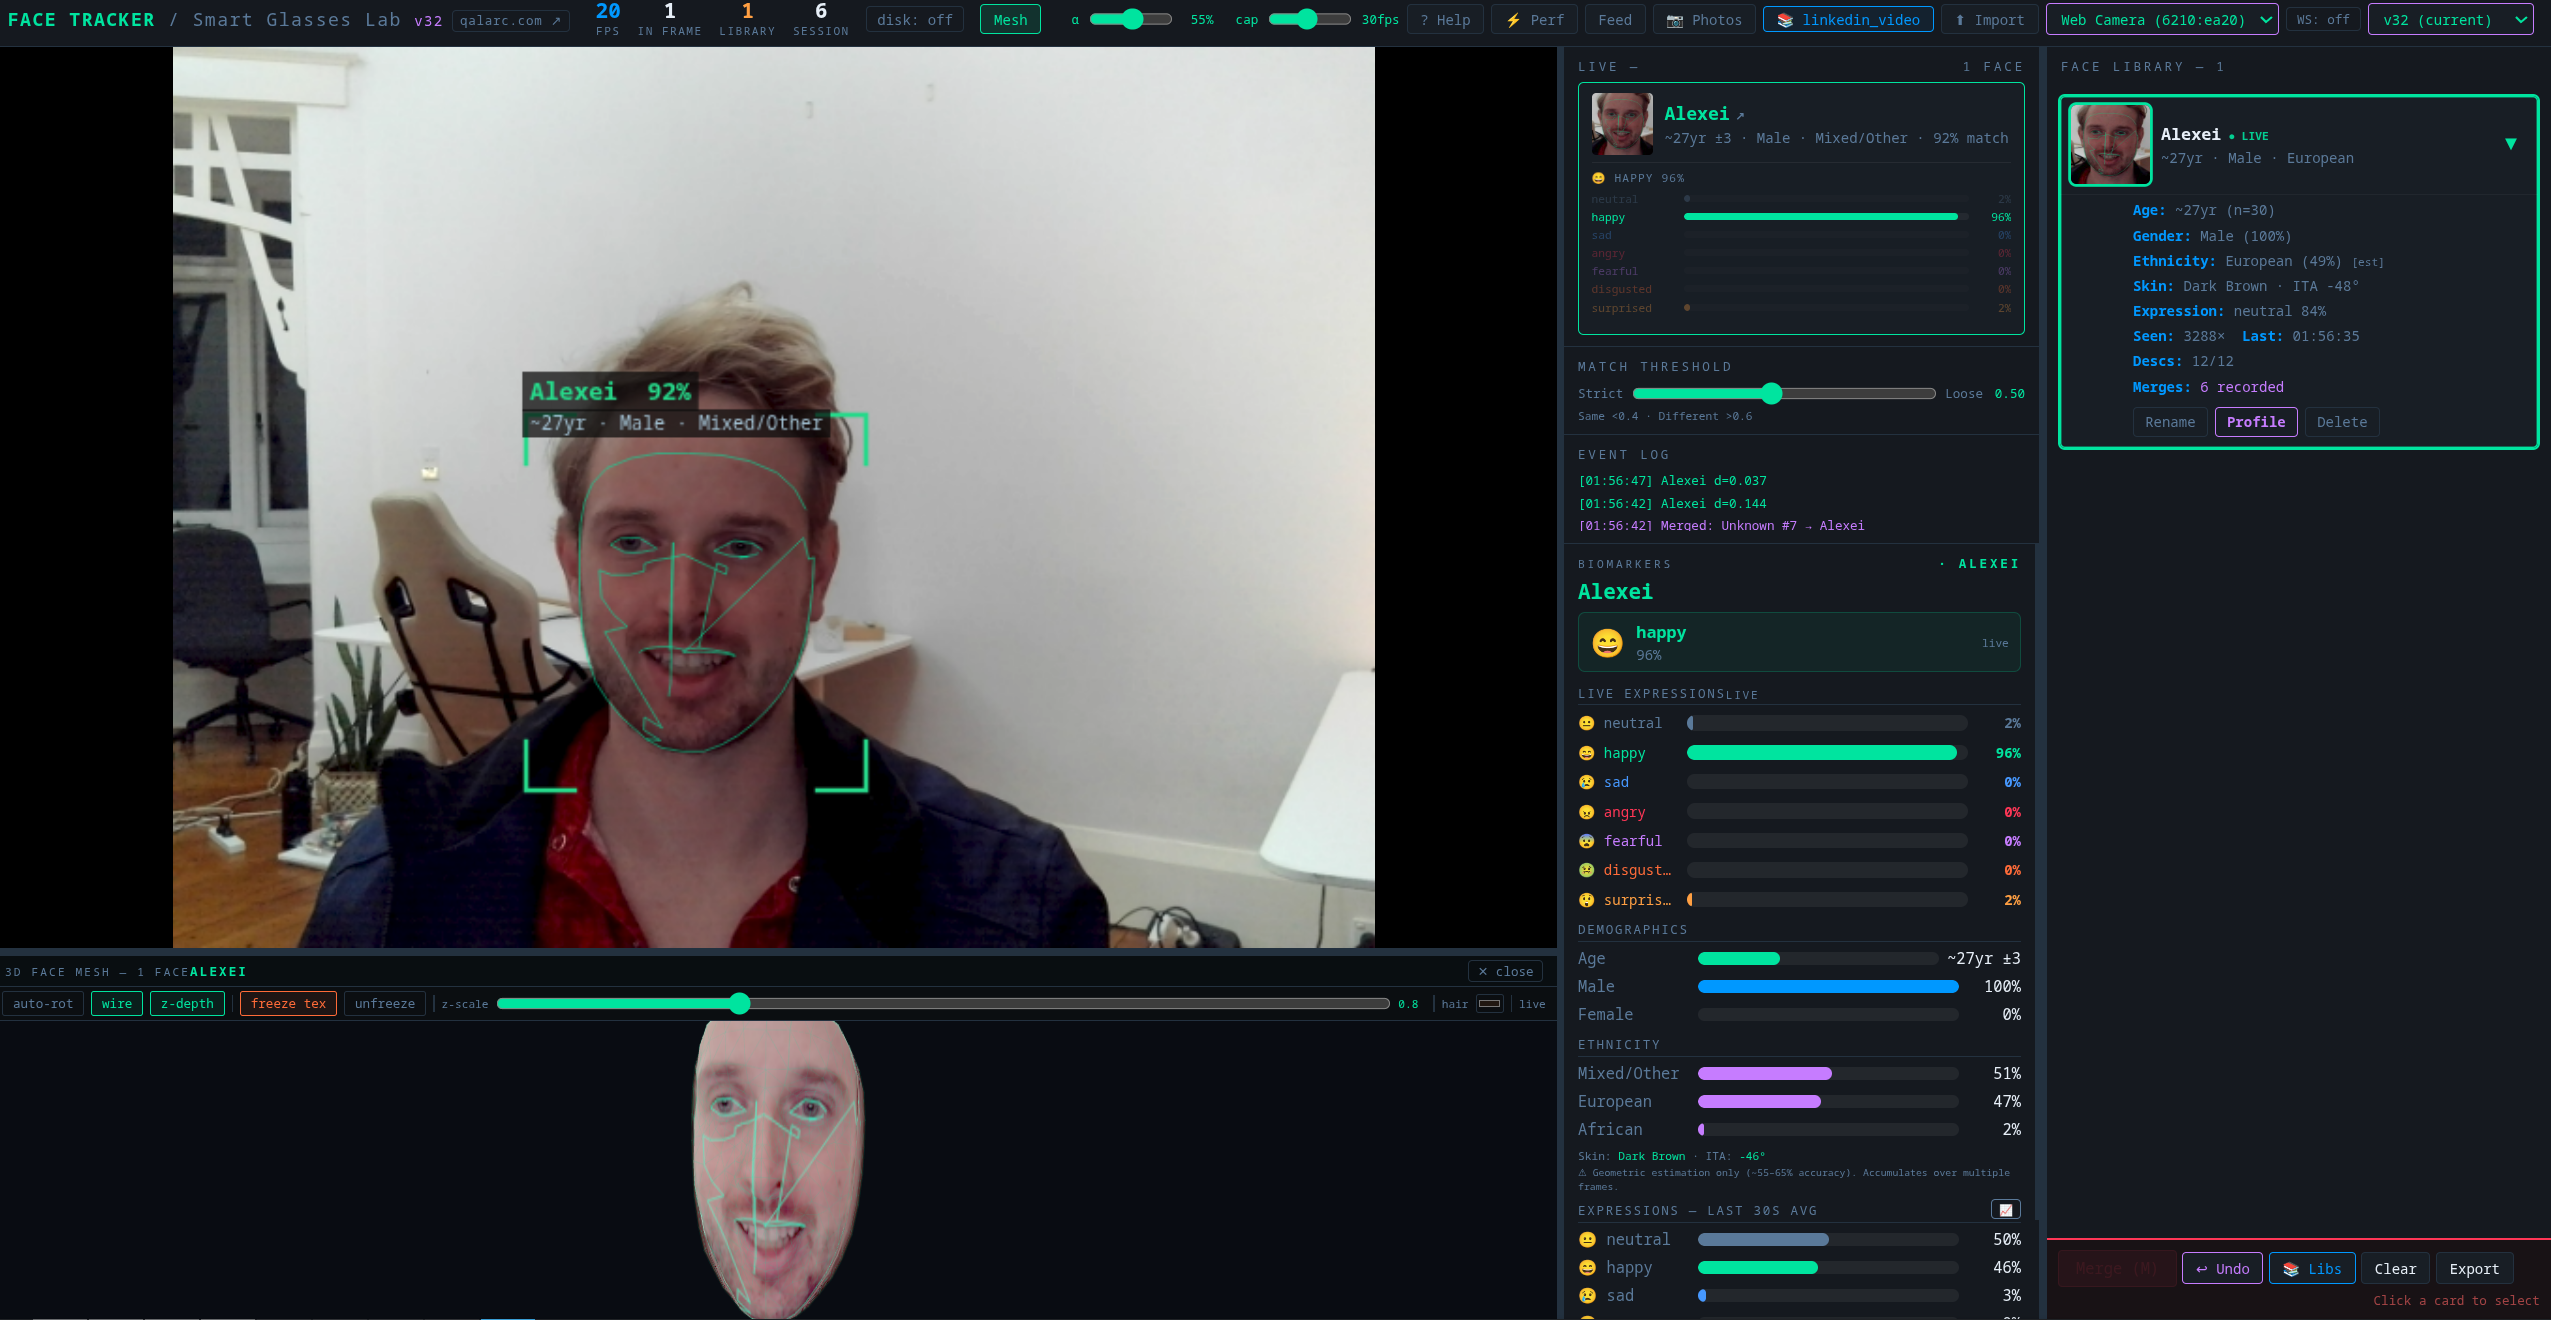Viewport: 2551px width, 1320px height.
Task: Open the Photos camera button
Action: click(x=1704, y=20)
